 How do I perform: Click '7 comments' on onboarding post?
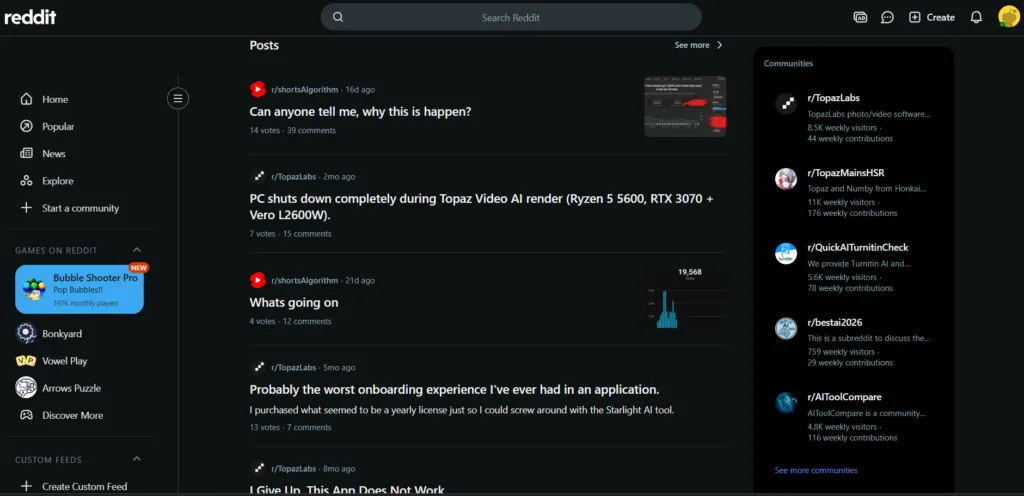point(309,427)
